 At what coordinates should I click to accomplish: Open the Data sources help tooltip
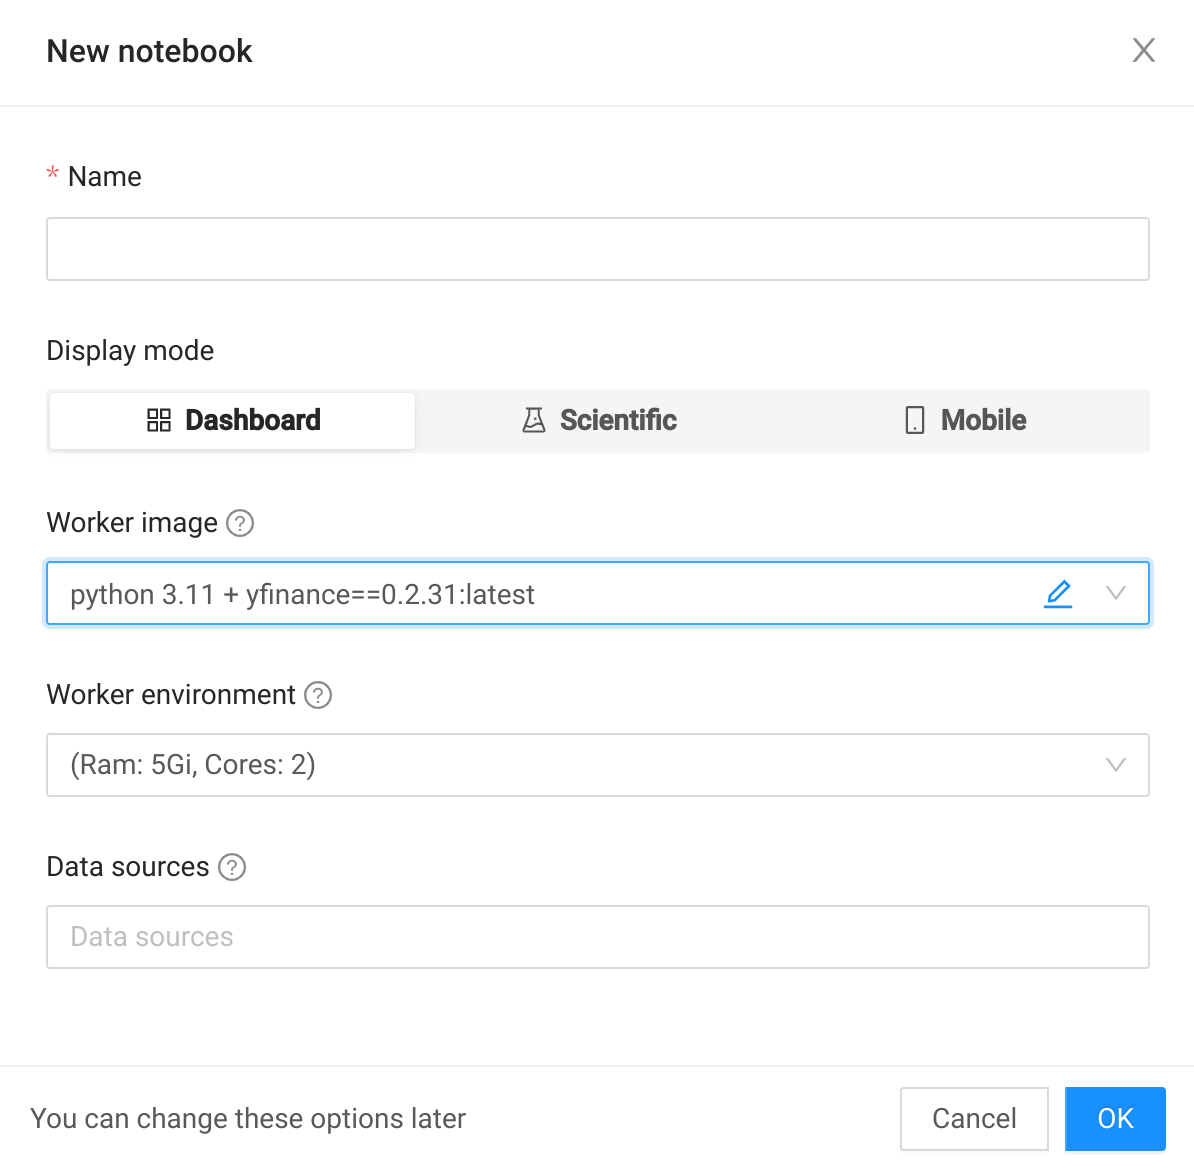[x=231, y=867]
